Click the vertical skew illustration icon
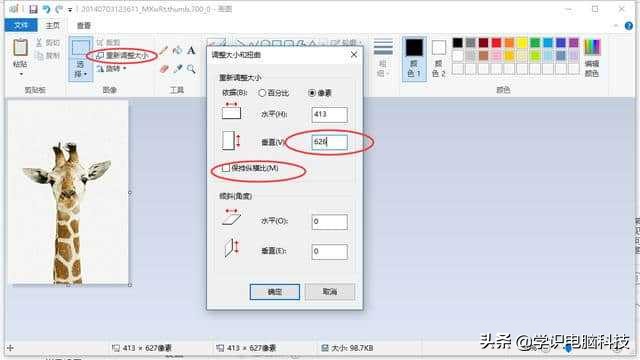640x360 pixels. pyautogui.click(x=231, y=247)
